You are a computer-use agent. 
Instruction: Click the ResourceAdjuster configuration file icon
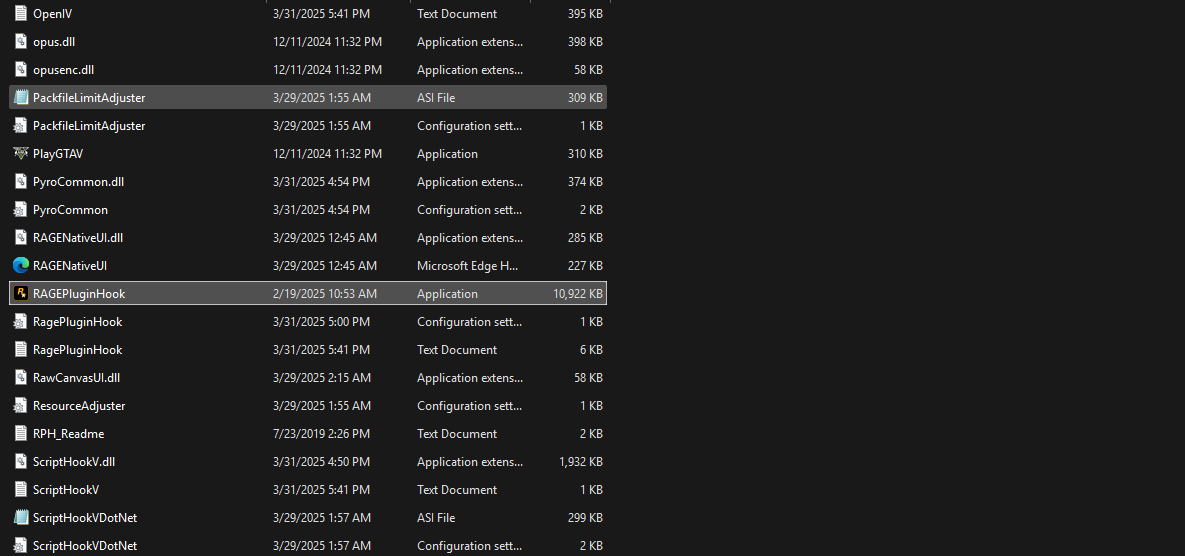[x=21, y=406]
